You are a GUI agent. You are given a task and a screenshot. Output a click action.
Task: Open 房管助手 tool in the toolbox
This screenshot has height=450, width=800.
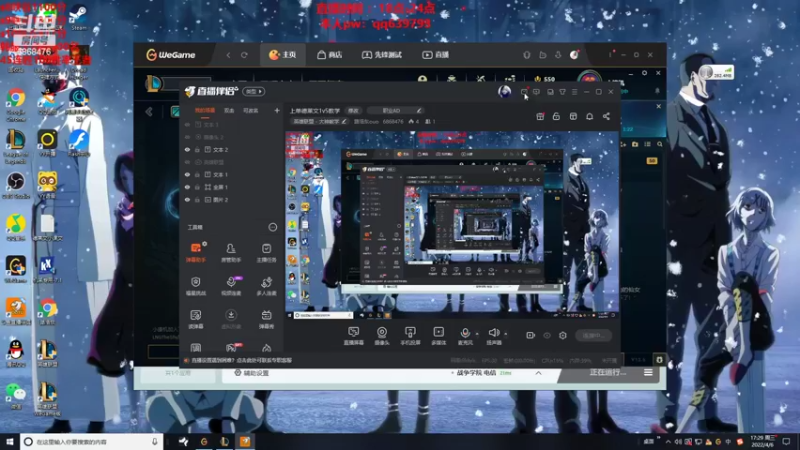tap(231, 253)
